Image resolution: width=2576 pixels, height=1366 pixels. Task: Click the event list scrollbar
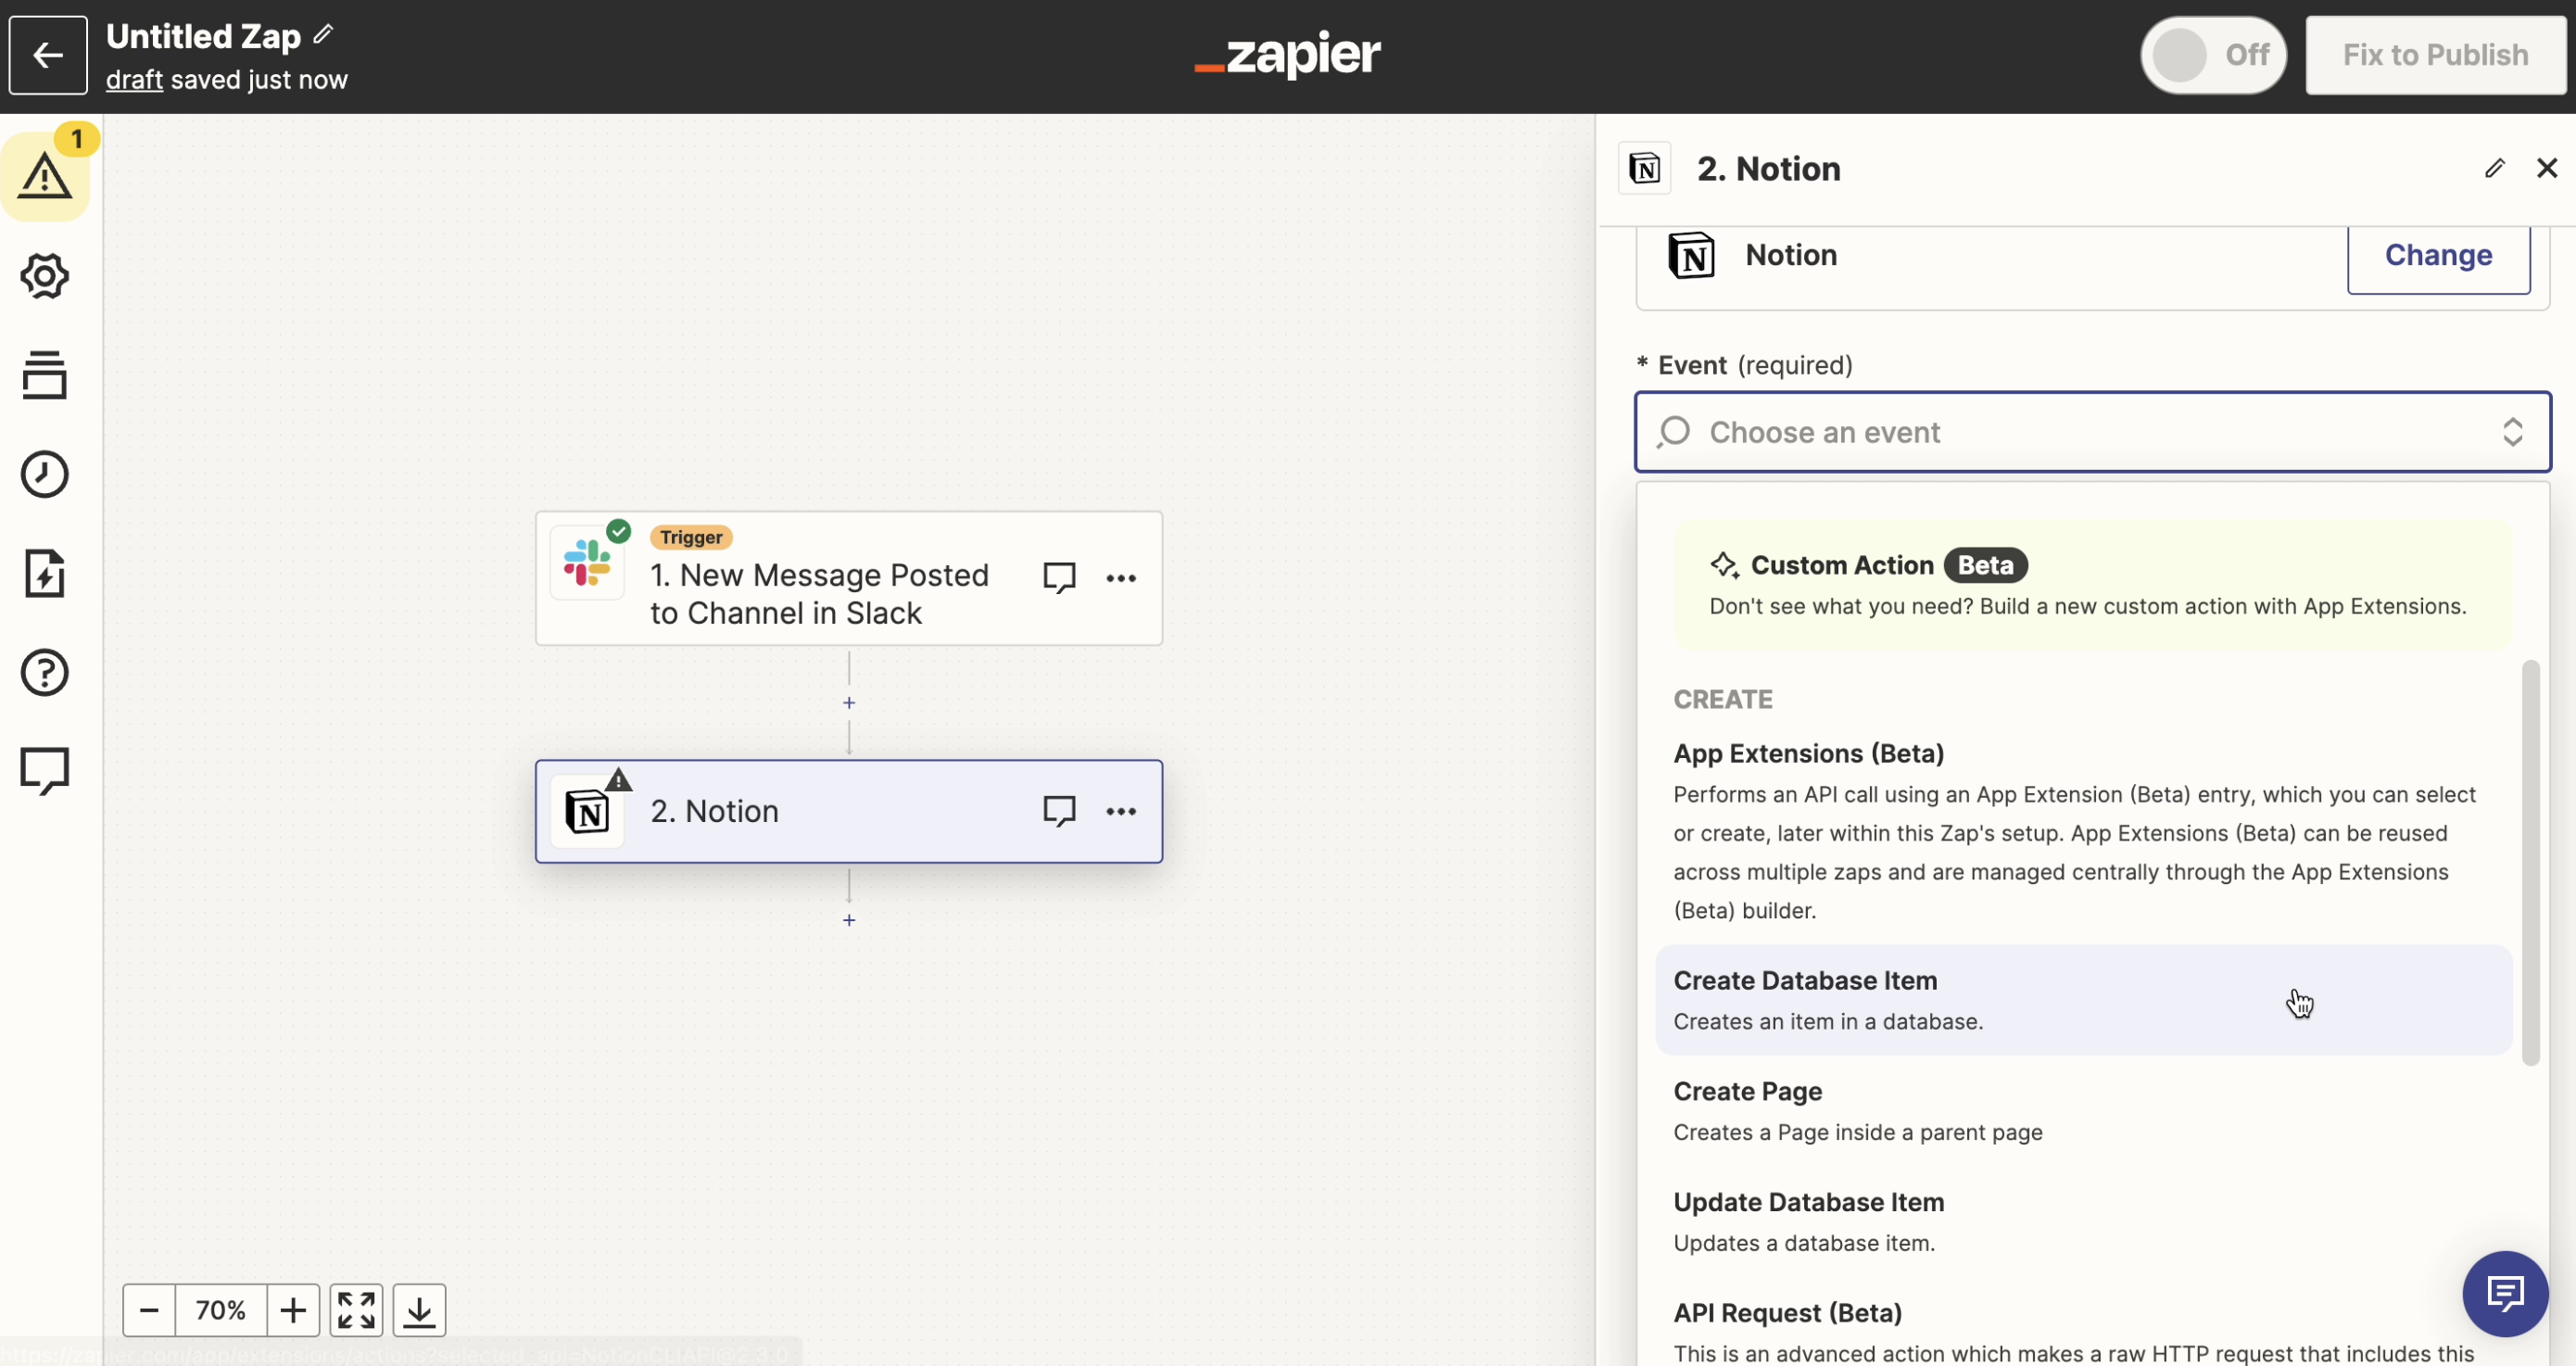point(2530,862)
